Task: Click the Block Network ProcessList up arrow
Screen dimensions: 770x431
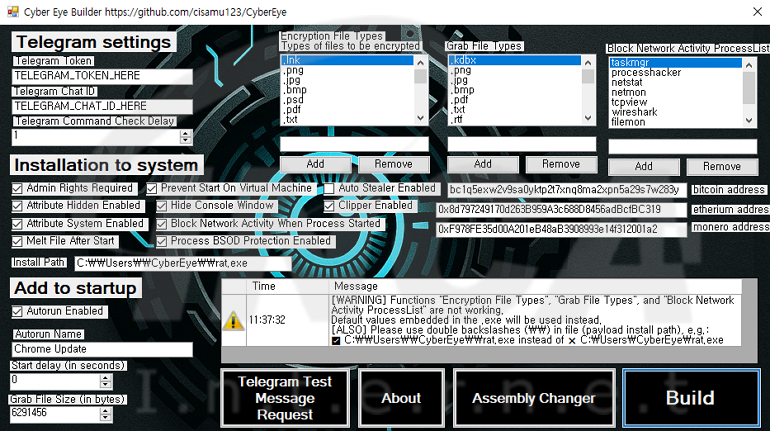Action: 748,65
